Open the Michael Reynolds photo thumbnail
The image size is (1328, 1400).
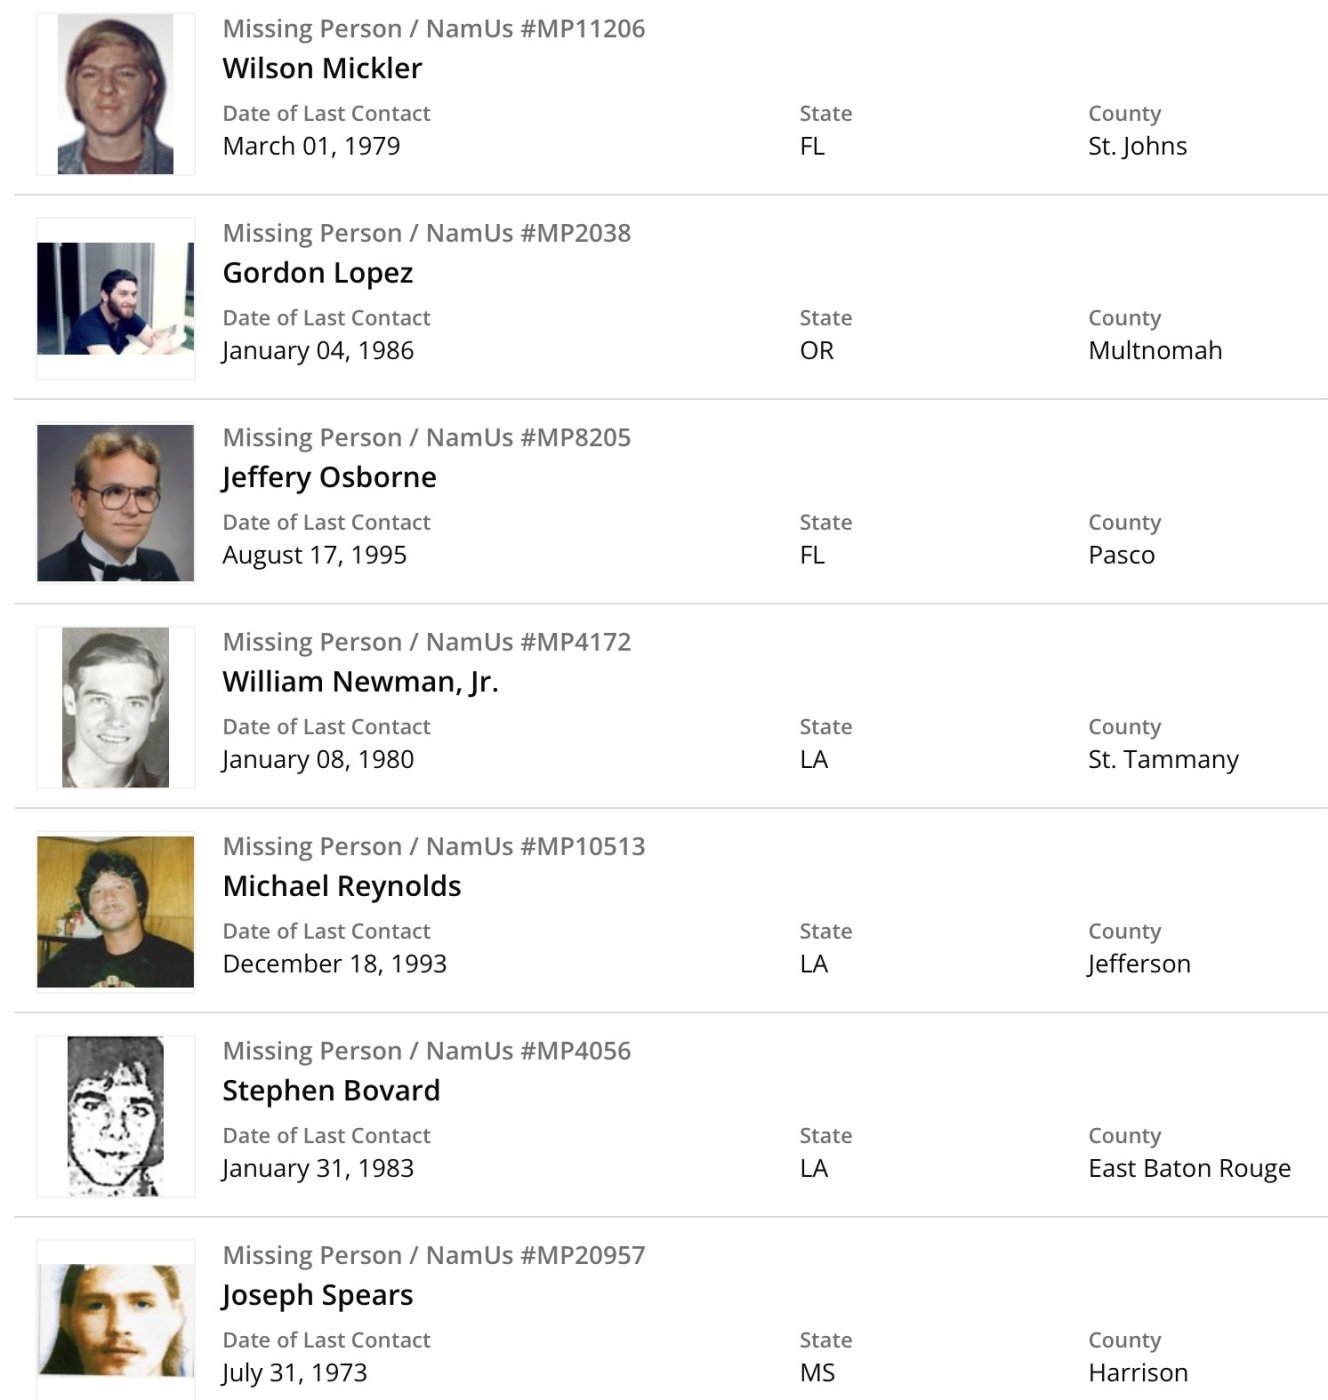point(115,912)
